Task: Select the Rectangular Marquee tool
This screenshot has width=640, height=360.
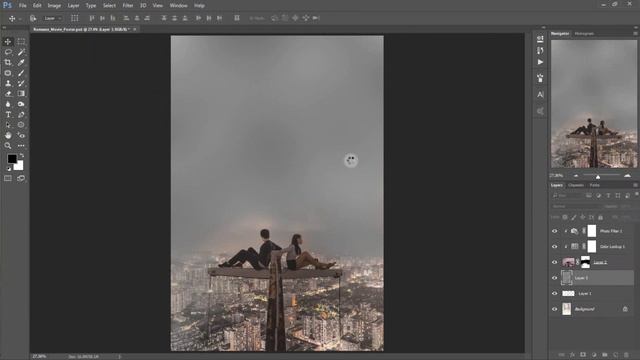Action: (21, 42)
